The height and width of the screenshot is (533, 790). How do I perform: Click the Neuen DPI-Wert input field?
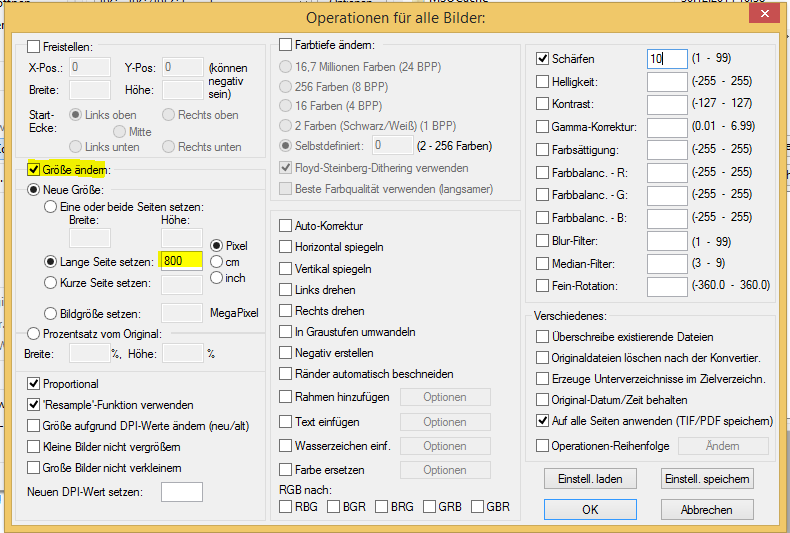[x=182, y=492]
